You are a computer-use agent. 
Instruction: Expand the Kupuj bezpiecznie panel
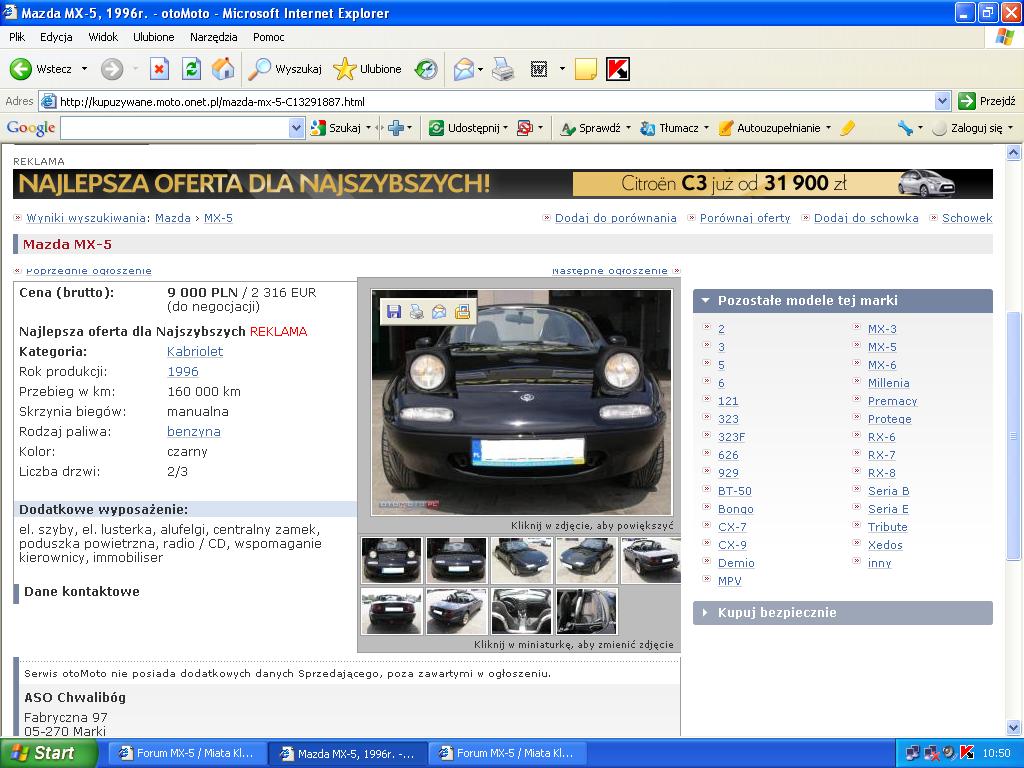pyautogui.click(x=842, y=613)
